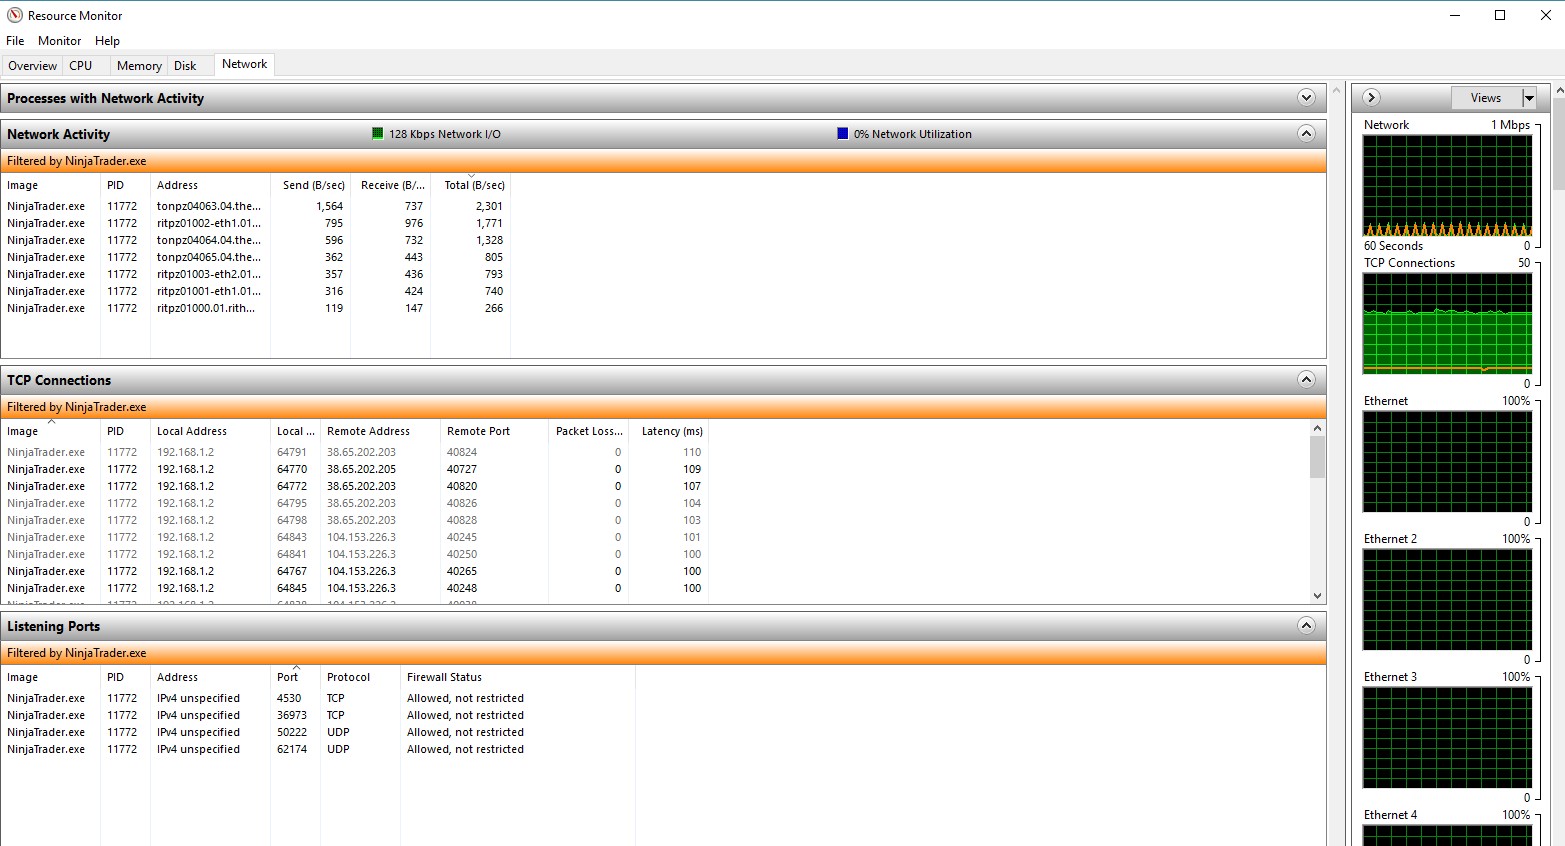Open the File menu
1565x846 pixels.
(15, 41)
